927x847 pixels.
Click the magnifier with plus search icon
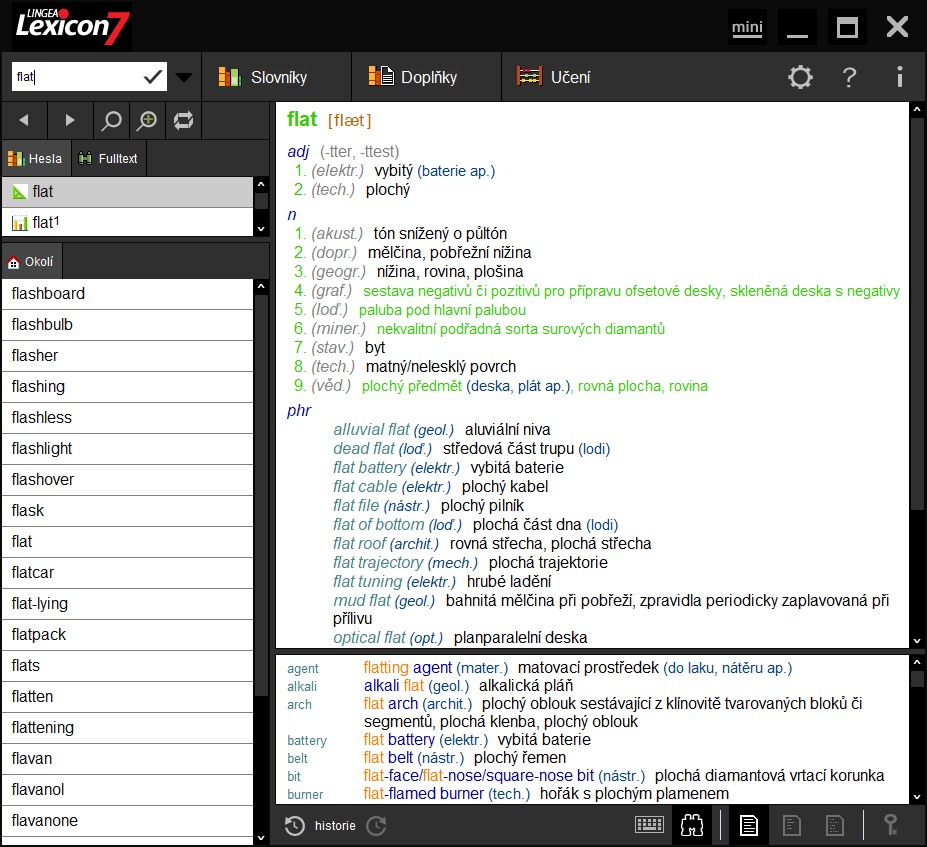click(x=147, y=121)
